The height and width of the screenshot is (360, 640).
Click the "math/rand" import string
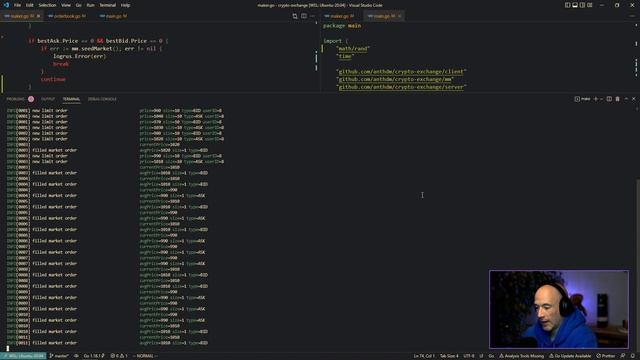pyautogui.click(x=353, y=49)
